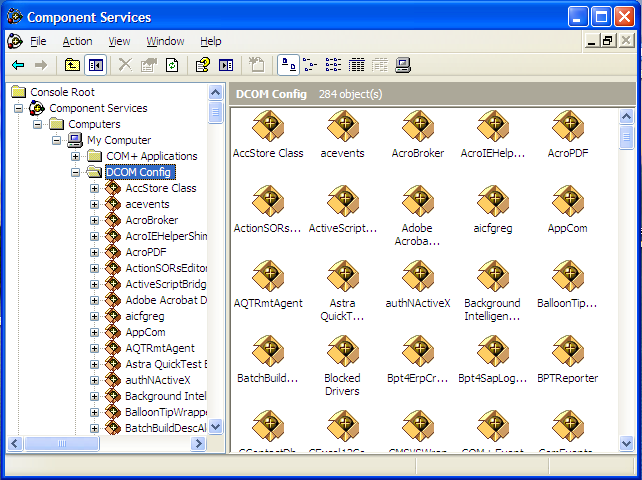Open the View menu

pos(119,41)
